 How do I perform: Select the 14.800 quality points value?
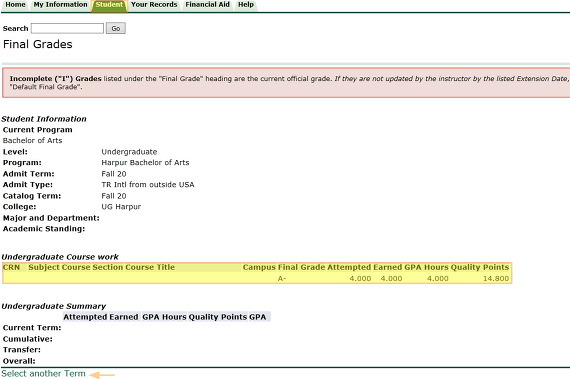(496, 279)
